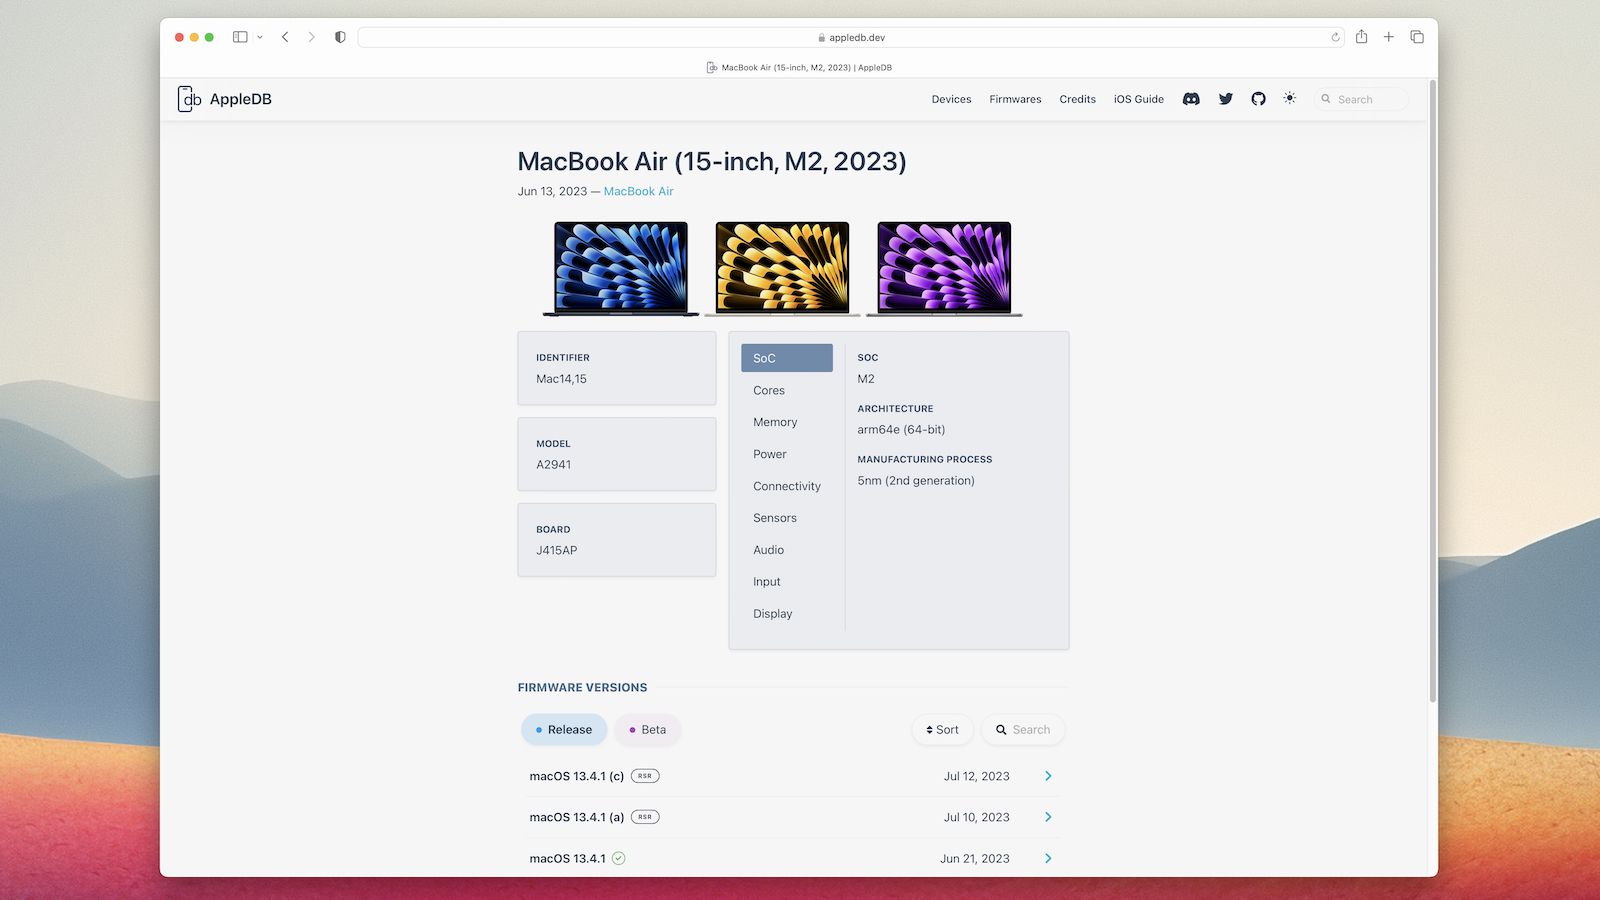The width and height of the screenshot is (1600, 900).
Task: Go forward with Safari forward arrow
Action: pos(311,37)
